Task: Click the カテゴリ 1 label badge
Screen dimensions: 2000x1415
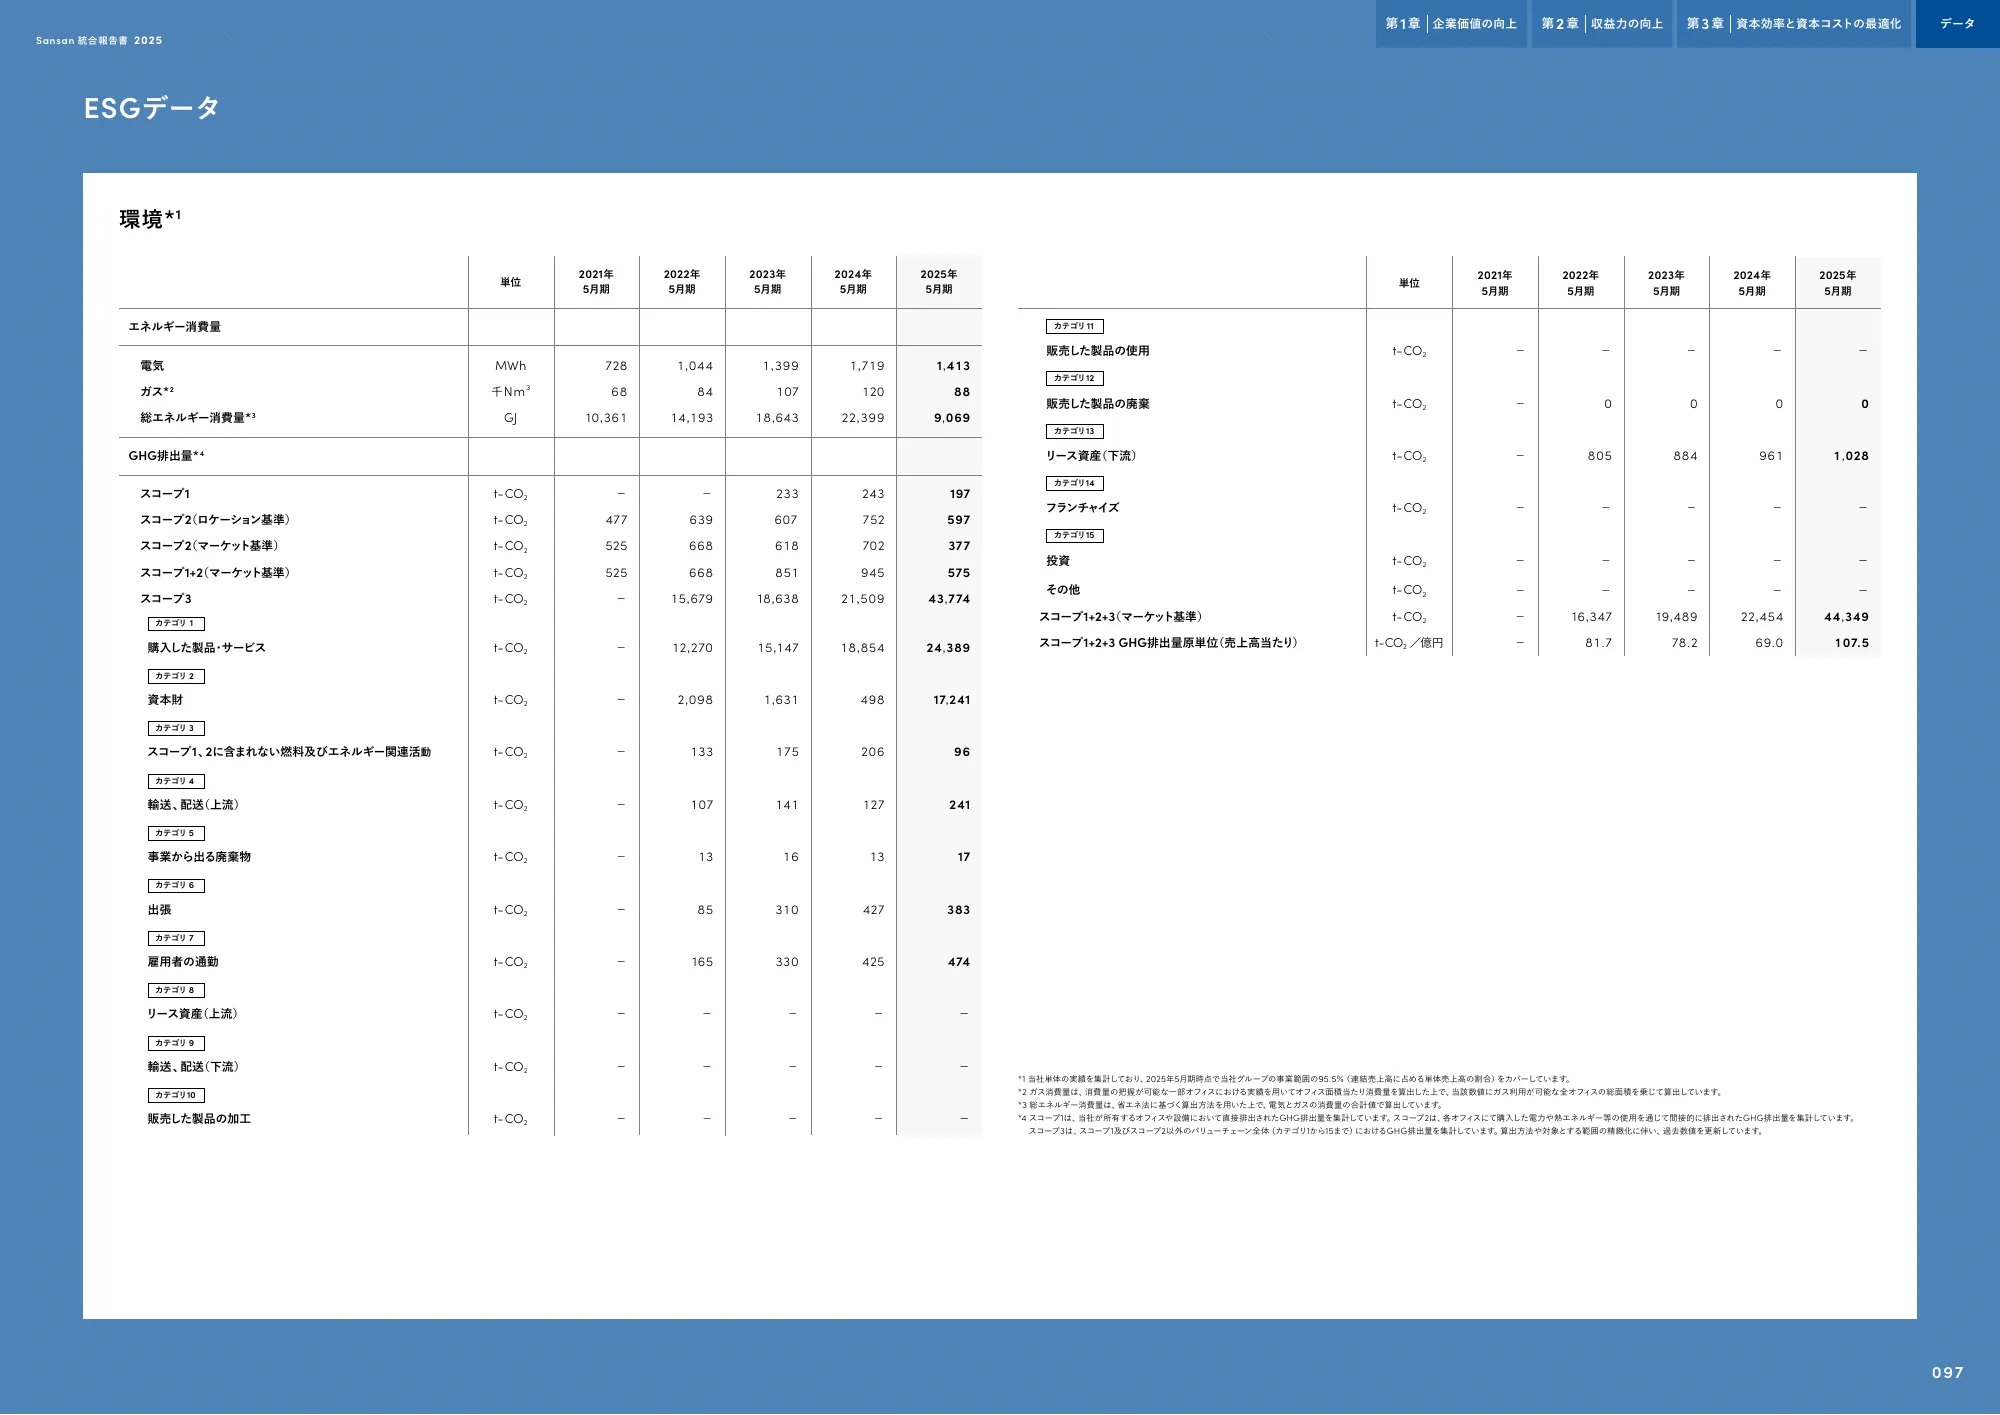Action: 176,624
